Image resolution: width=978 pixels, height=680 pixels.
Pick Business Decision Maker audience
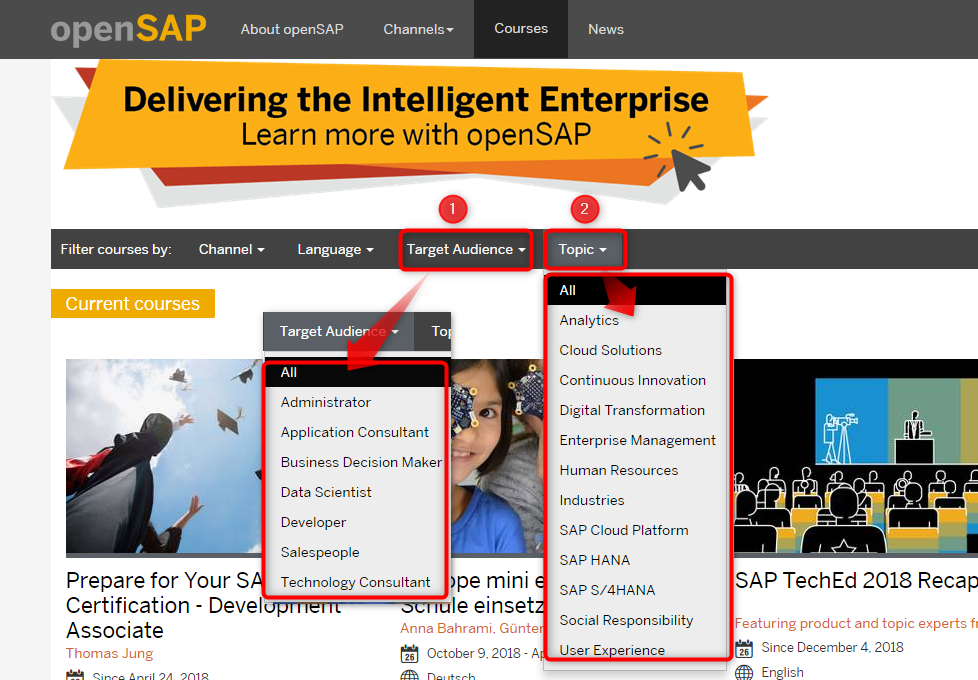tap(356, 462)
